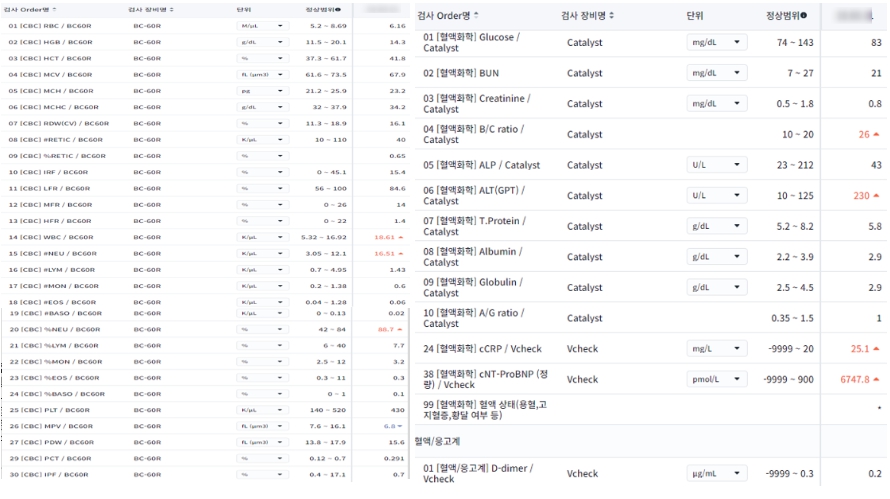The height and width of the screenshot is (499, 890).
Task: Select the 02 [혈액화학] BUN row label
Action: tap(466, 73)
